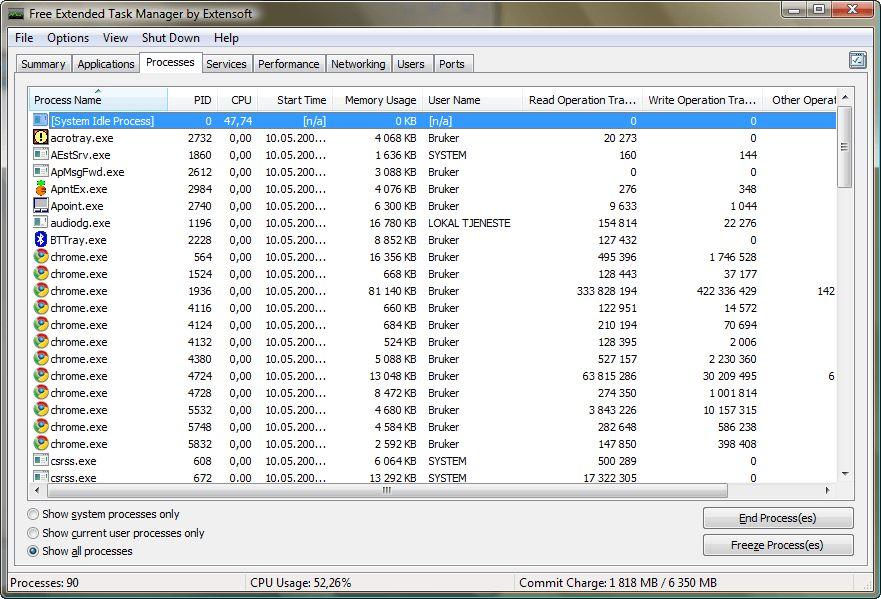Open the Shut Down menu
Image resolution: width=881 pixels, height=599 pixels.
click(x=170, y=38)
